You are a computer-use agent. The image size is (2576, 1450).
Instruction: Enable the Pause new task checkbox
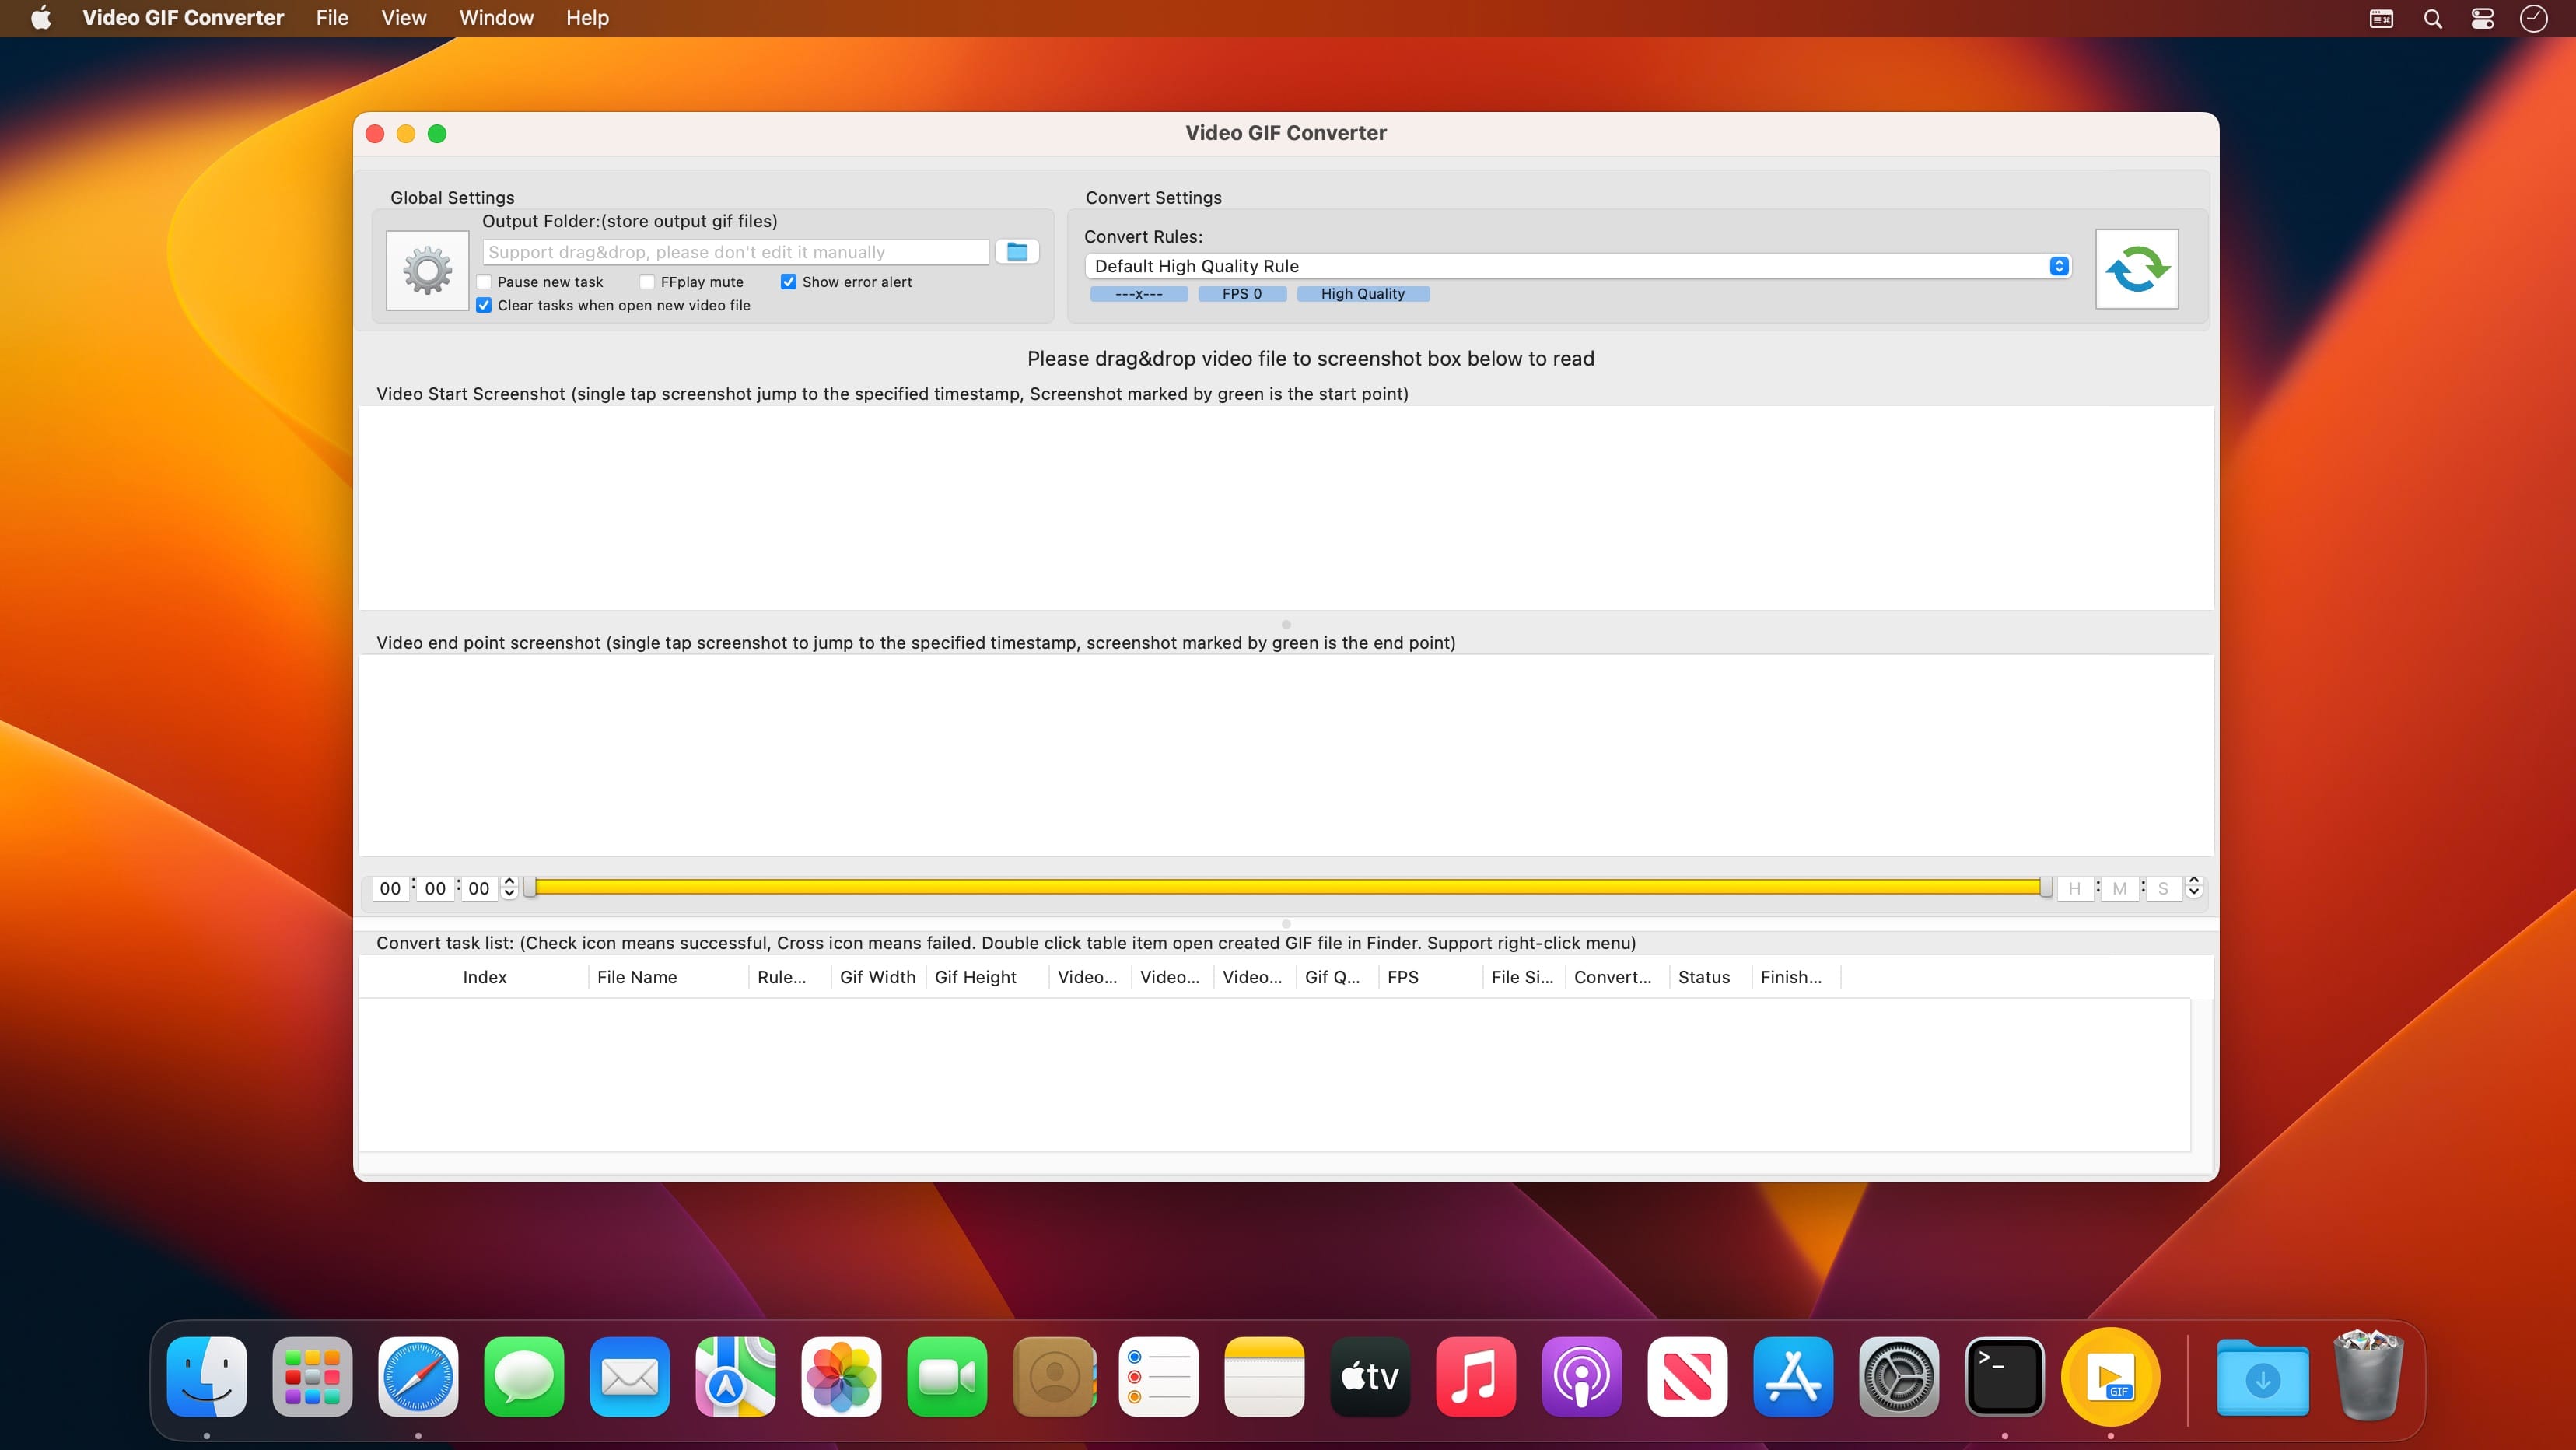click(x=484, y=282)
